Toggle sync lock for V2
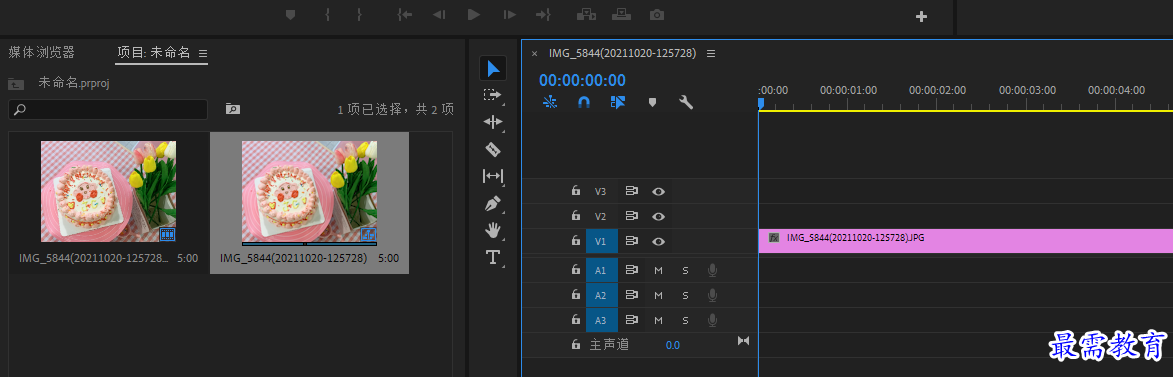1173x377 pixels. point(631,216)
